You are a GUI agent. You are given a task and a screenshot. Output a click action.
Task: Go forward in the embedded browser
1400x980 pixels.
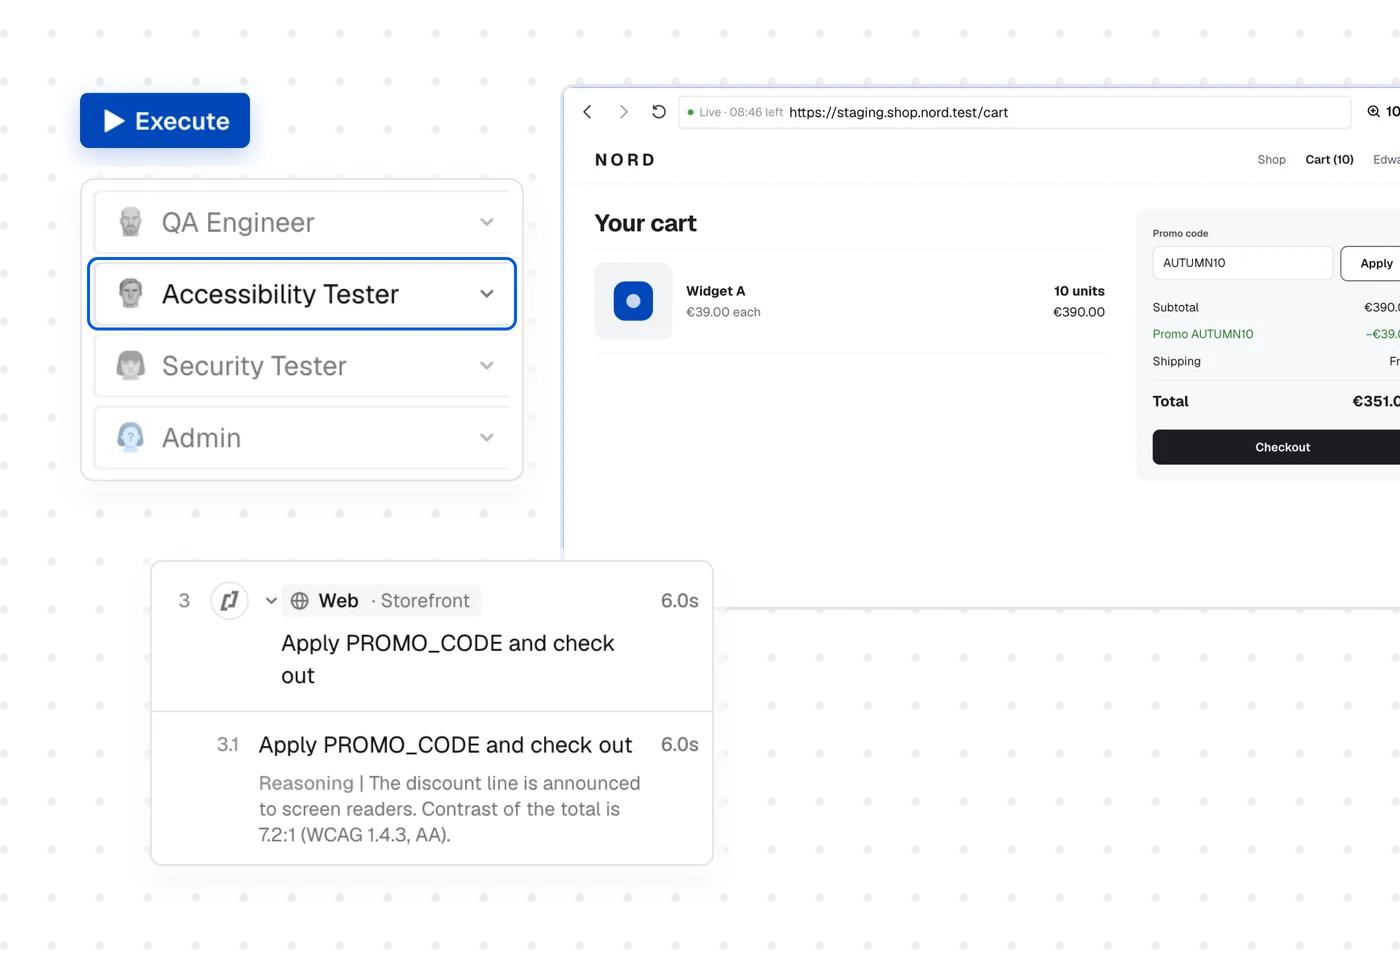[623, 112]
